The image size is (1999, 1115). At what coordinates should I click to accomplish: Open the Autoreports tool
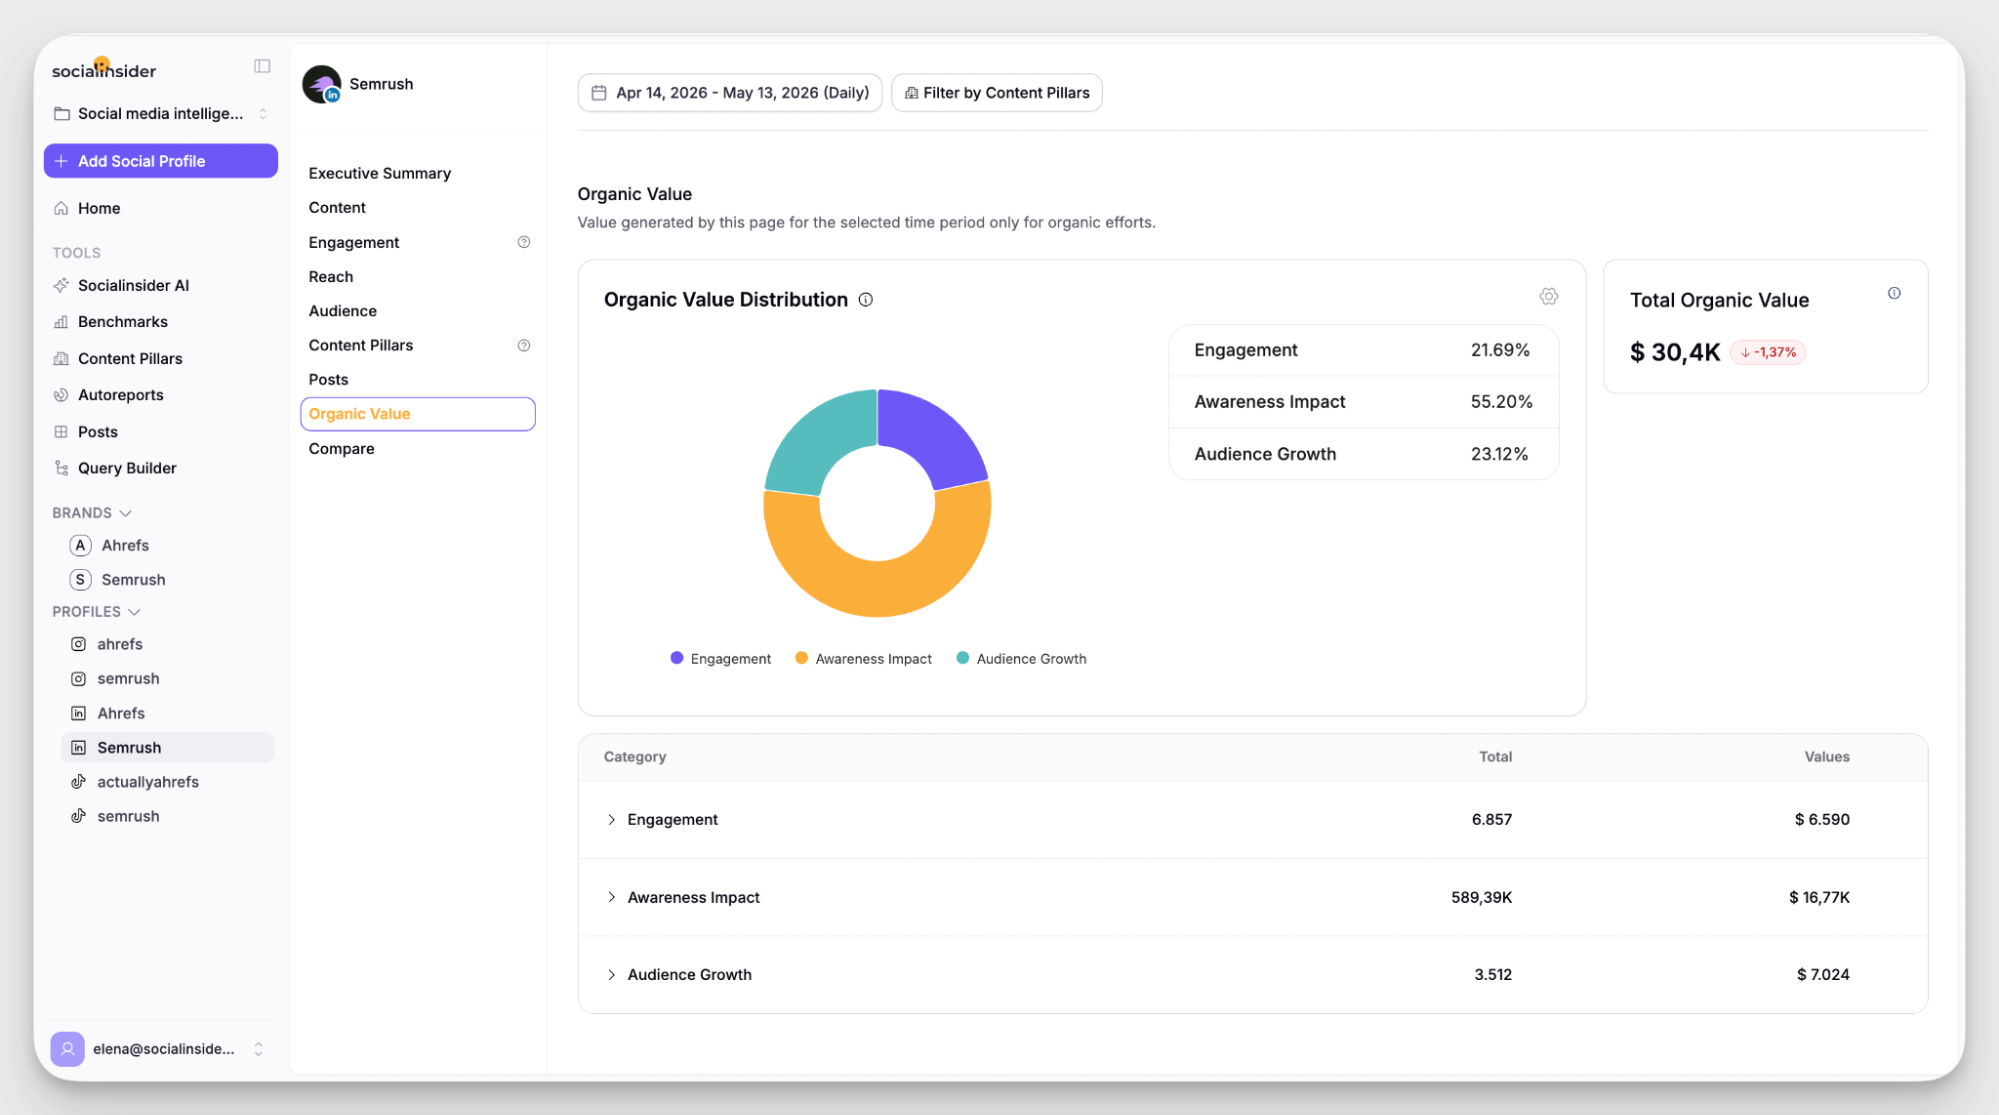click(120, 395)
